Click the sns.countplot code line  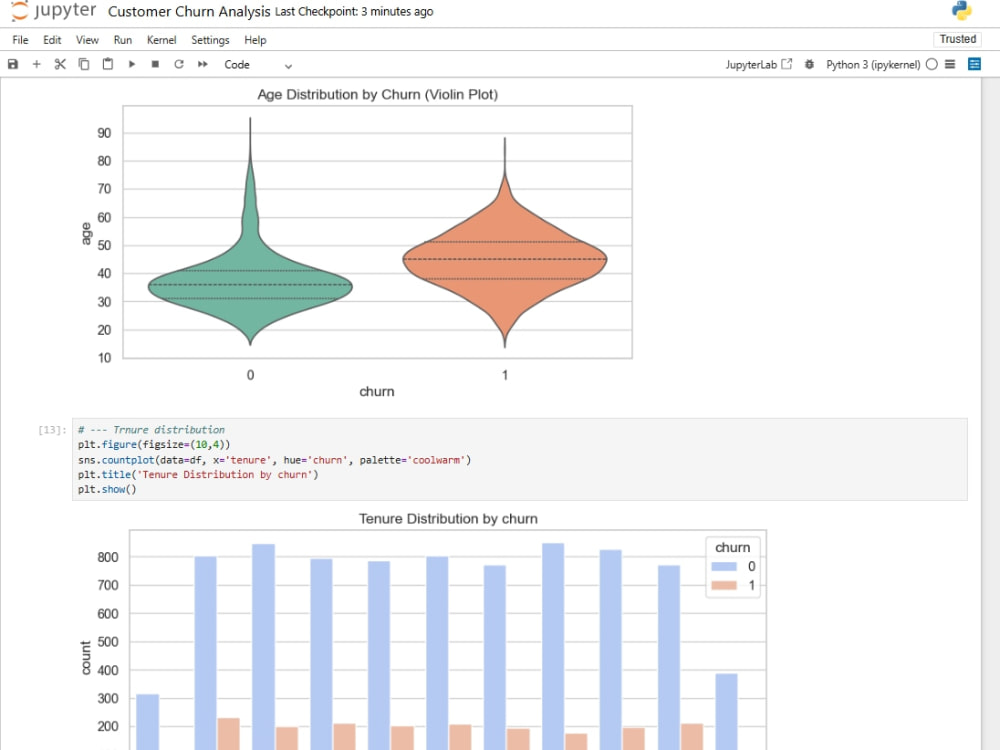pyautogui.click(x=274, y=460)
